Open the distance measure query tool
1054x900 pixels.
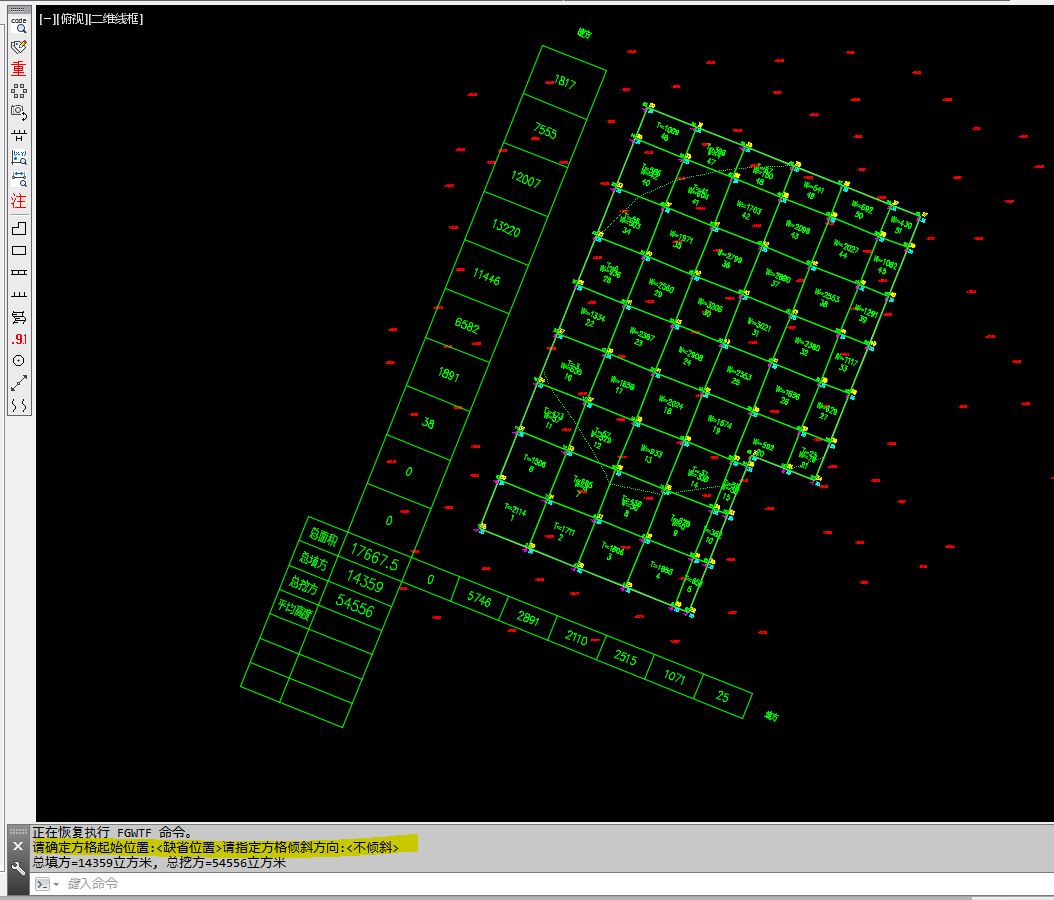pos(19,179)
